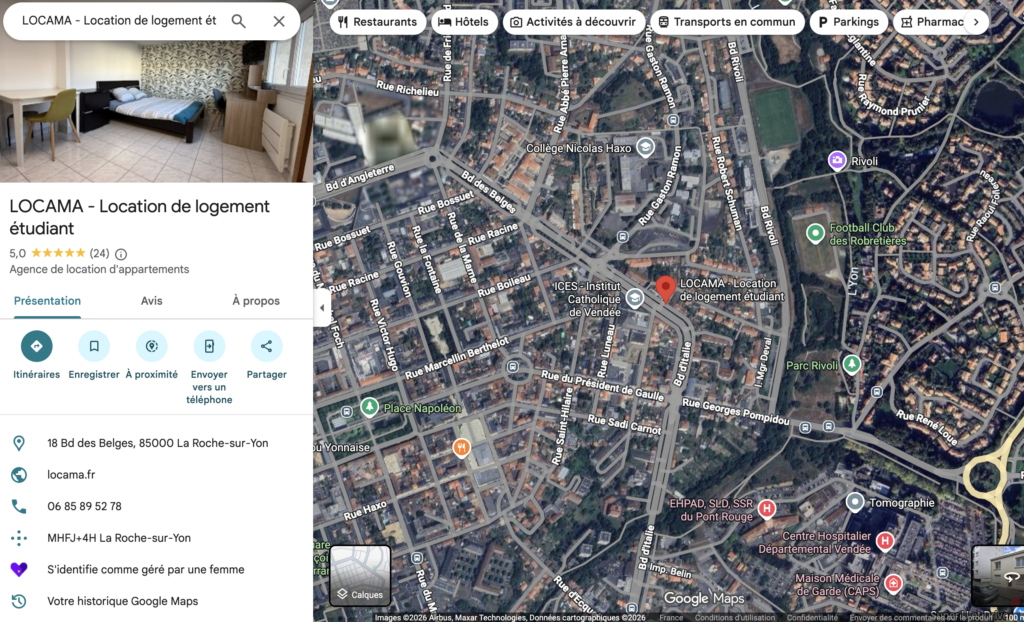The width and height of the screenshot is (1024, 622).
Task: Open Street View thumbnail at bottom right
Action: pos(998,576)
